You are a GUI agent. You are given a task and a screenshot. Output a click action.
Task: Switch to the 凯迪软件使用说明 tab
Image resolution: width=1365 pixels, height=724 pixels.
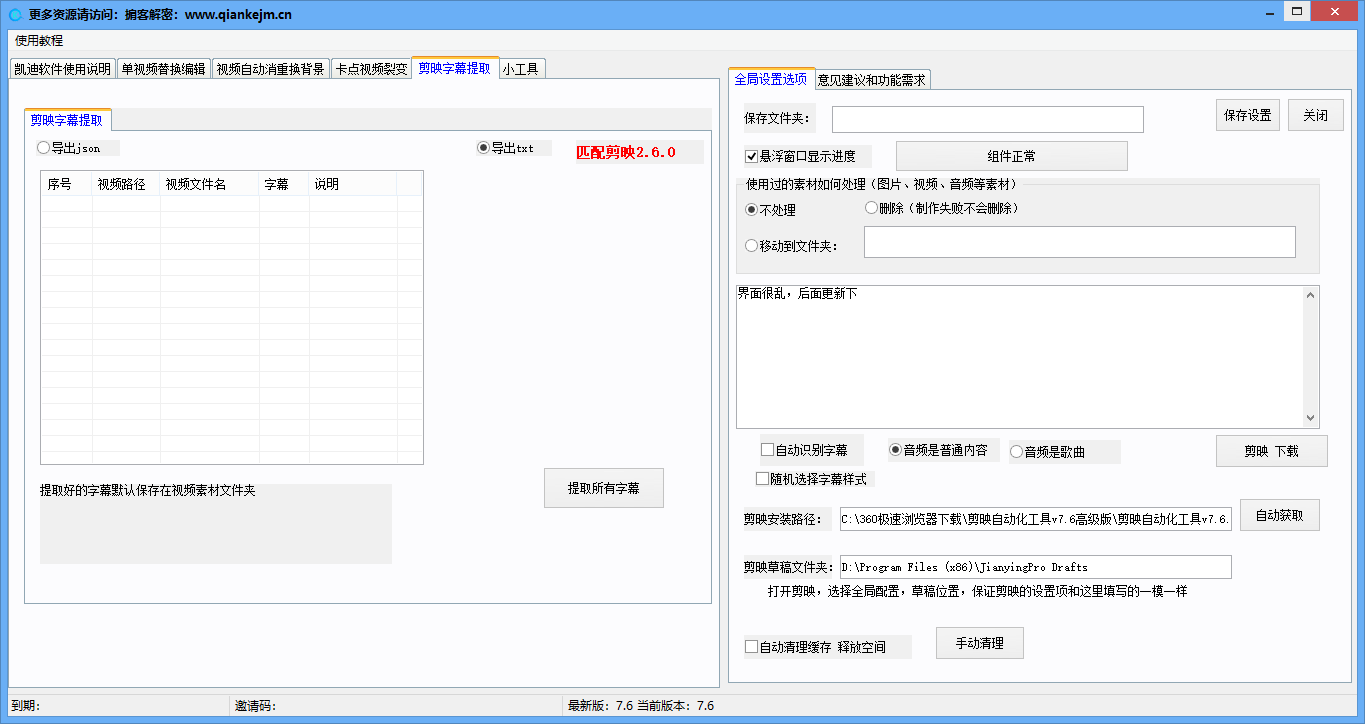61,68
